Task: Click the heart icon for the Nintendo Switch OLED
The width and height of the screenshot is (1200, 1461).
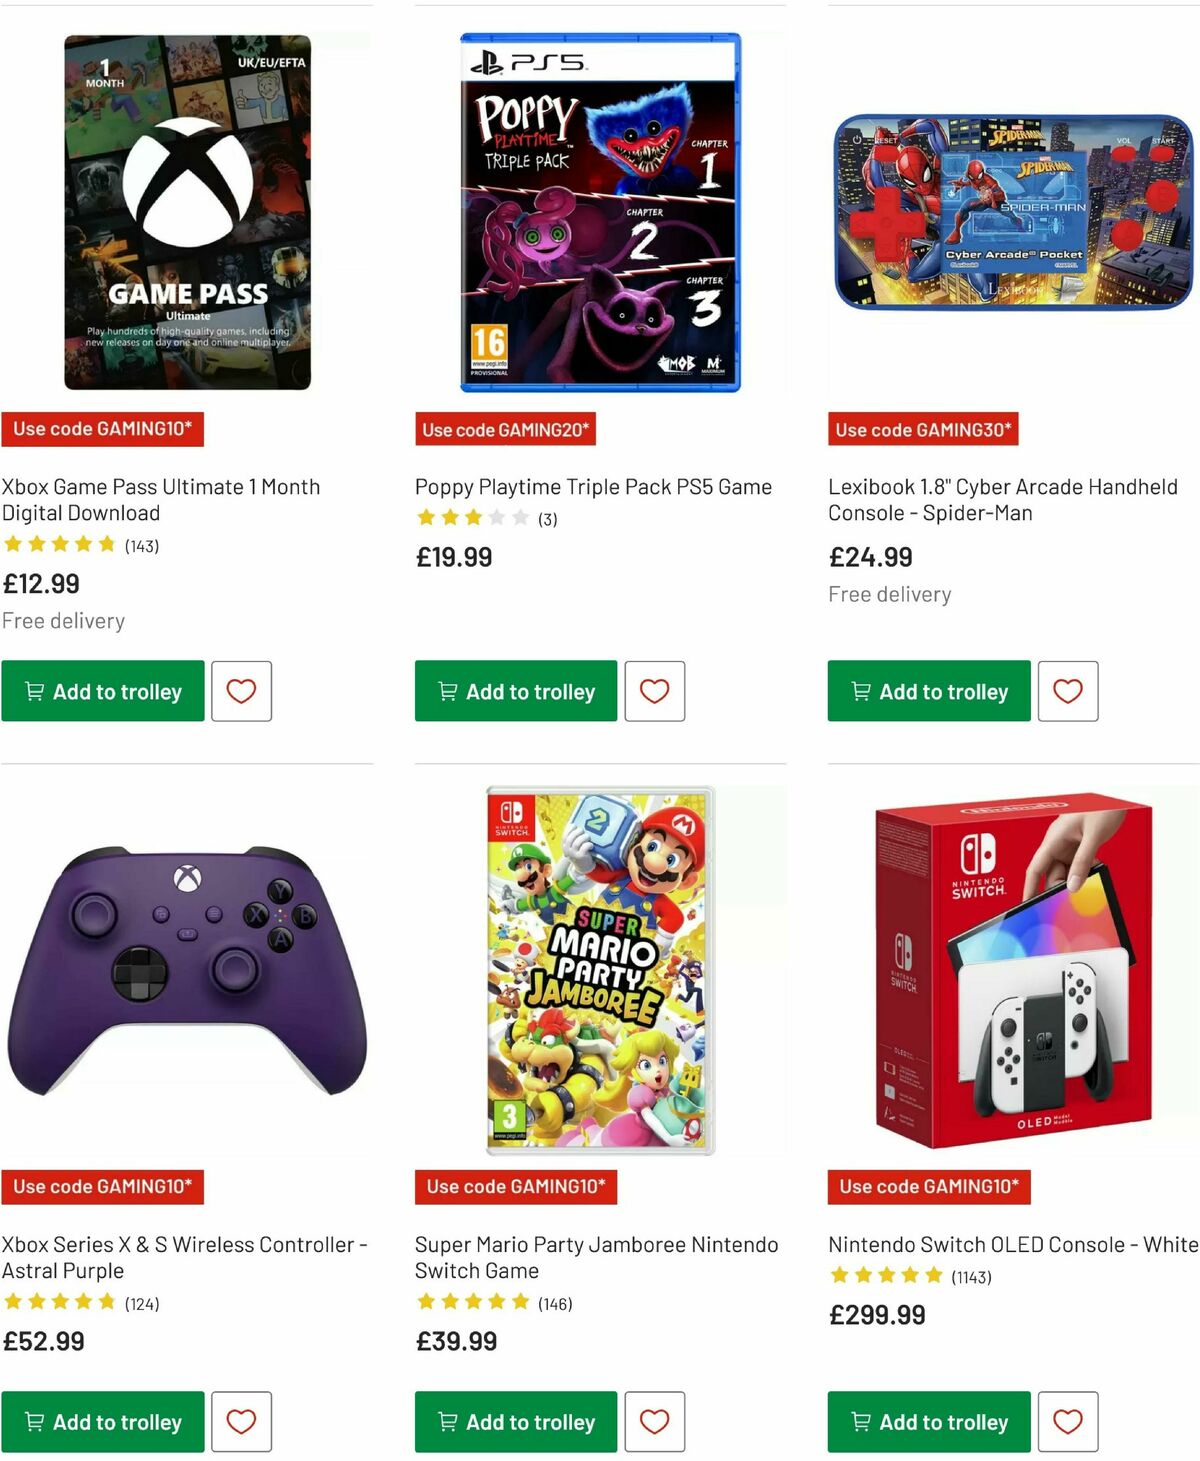Action: [1068, 1421]
